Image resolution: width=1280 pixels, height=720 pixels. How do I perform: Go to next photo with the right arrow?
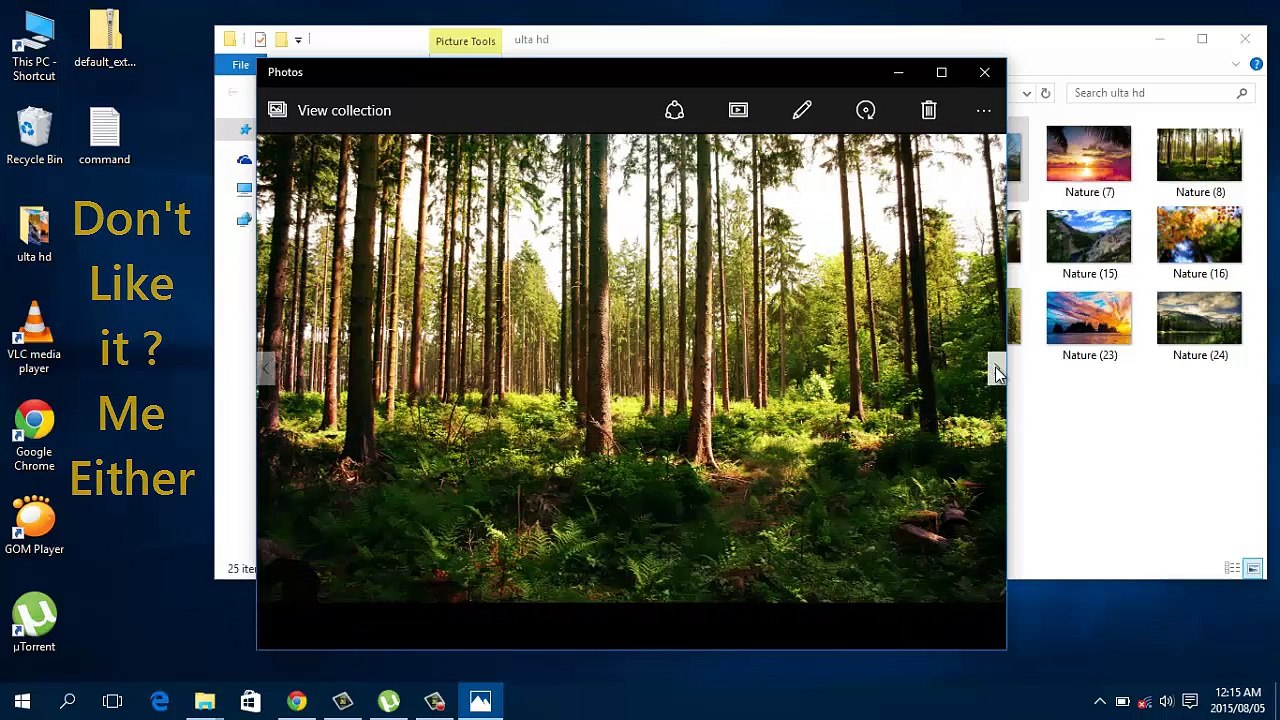[996, 369]
